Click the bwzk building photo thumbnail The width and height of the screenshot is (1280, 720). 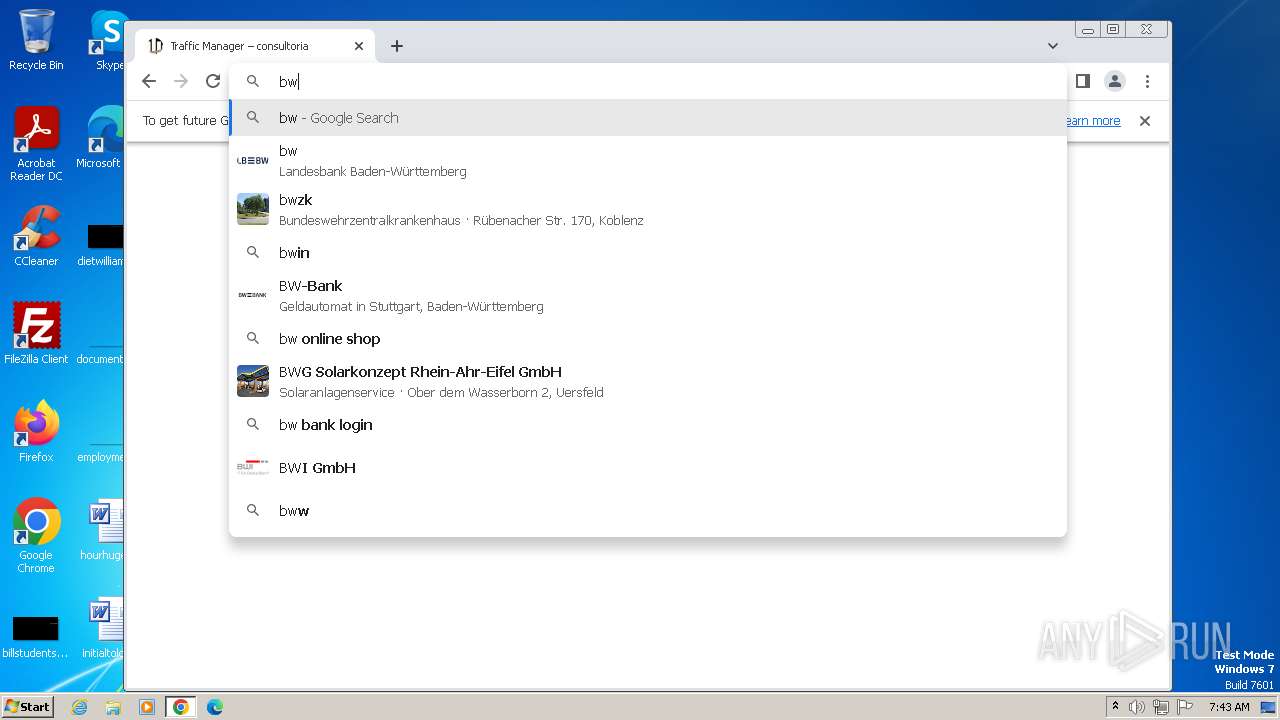pyautogui.click(x=253, y=209)
